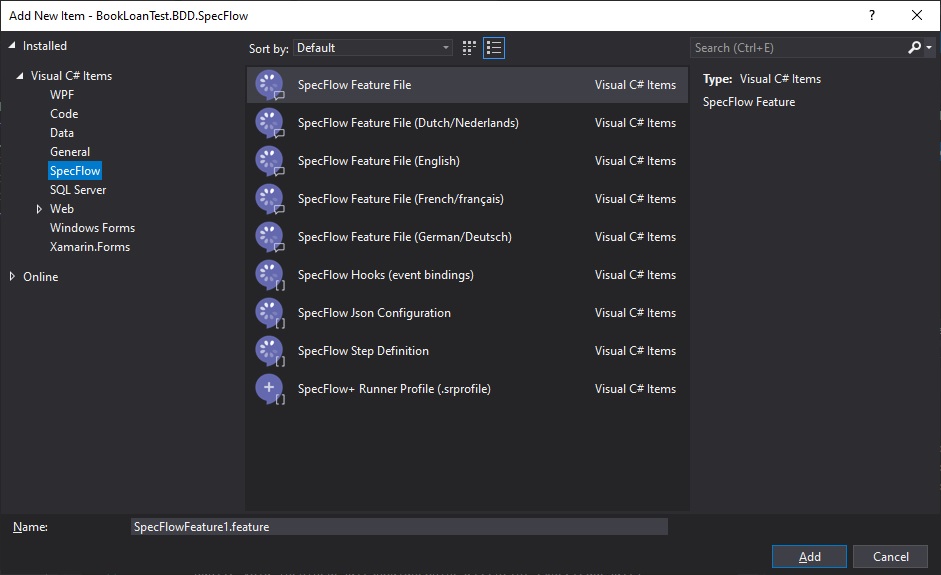Click the search magnifier icon
This screenshot has width=941, height=575.
[914, 47]
